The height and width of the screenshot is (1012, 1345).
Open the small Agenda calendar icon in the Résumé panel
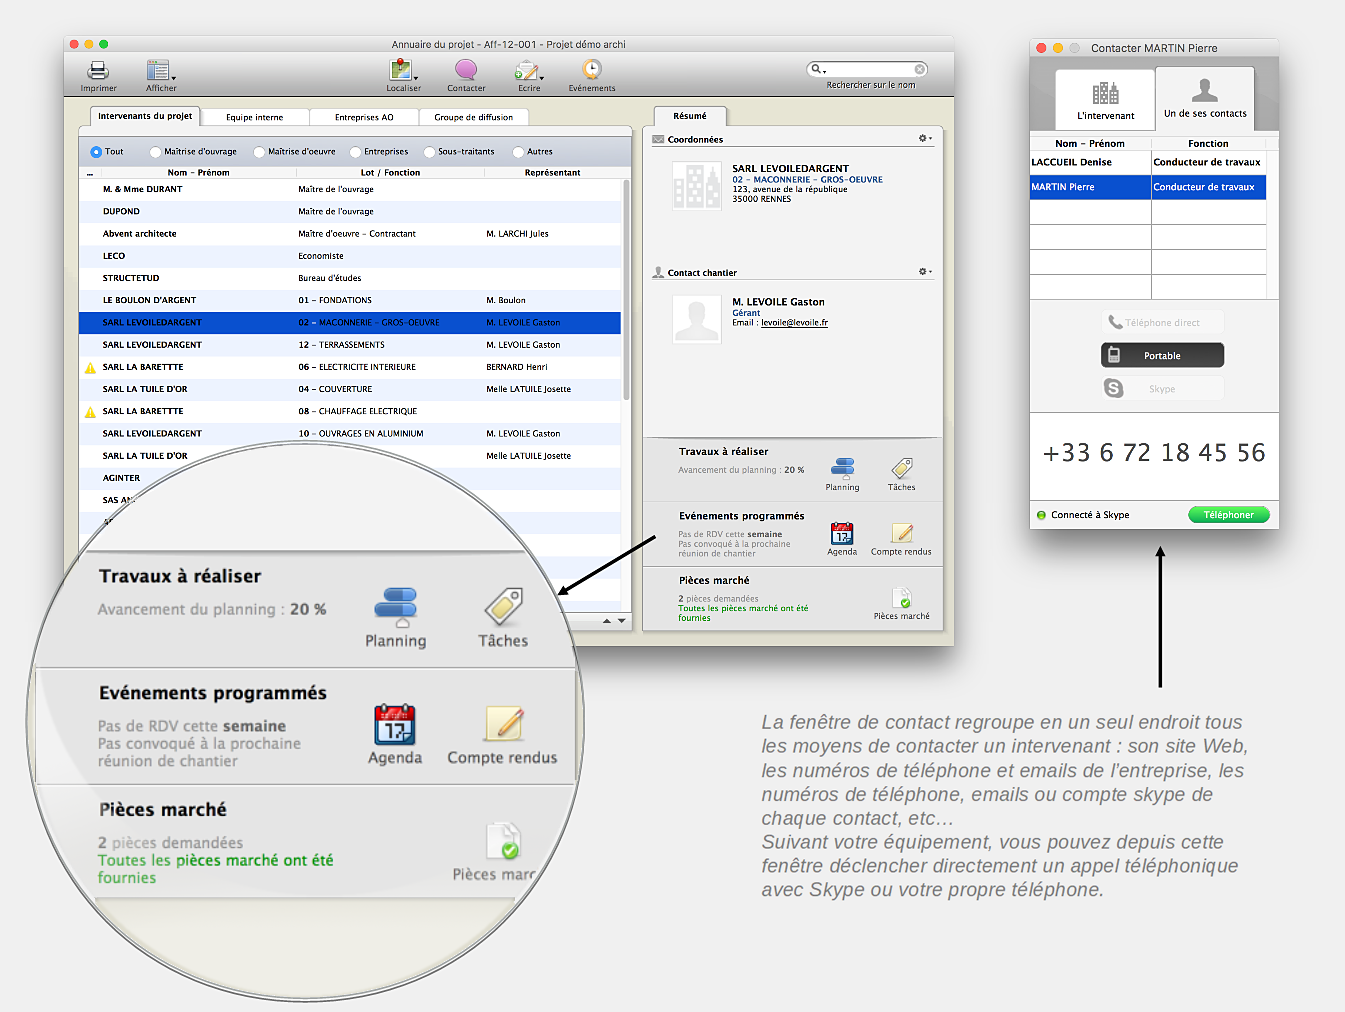point(842,533)
